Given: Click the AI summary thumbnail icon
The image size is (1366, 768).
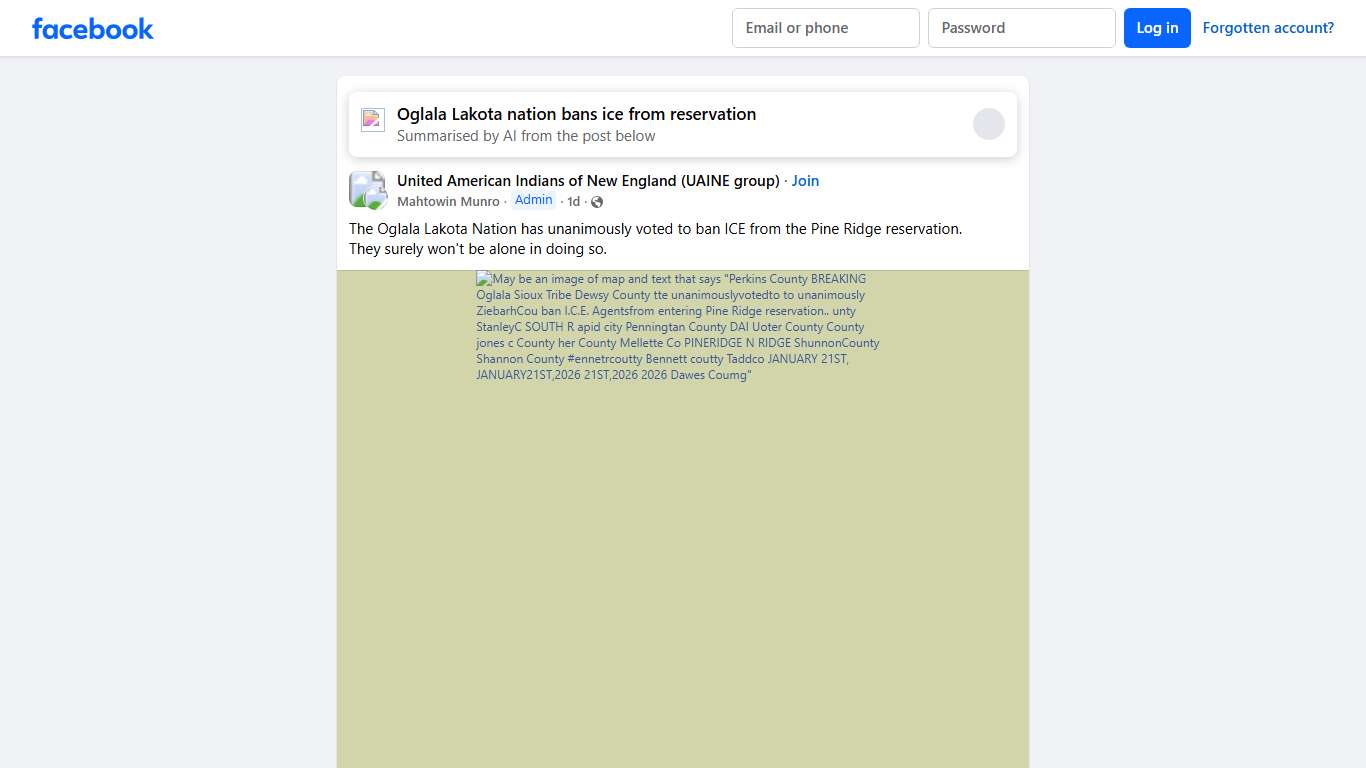Looking at the screenshot, I should click(x=373, y=120).
